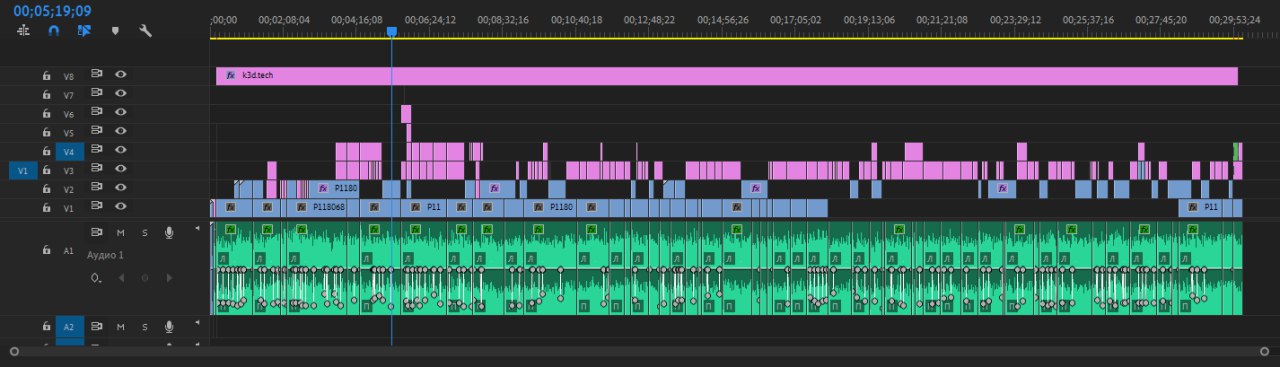Toggle sync lock on track V2
Viewport: 1280px width, 367px height.
pyautogui.click(x=98, y=187)
